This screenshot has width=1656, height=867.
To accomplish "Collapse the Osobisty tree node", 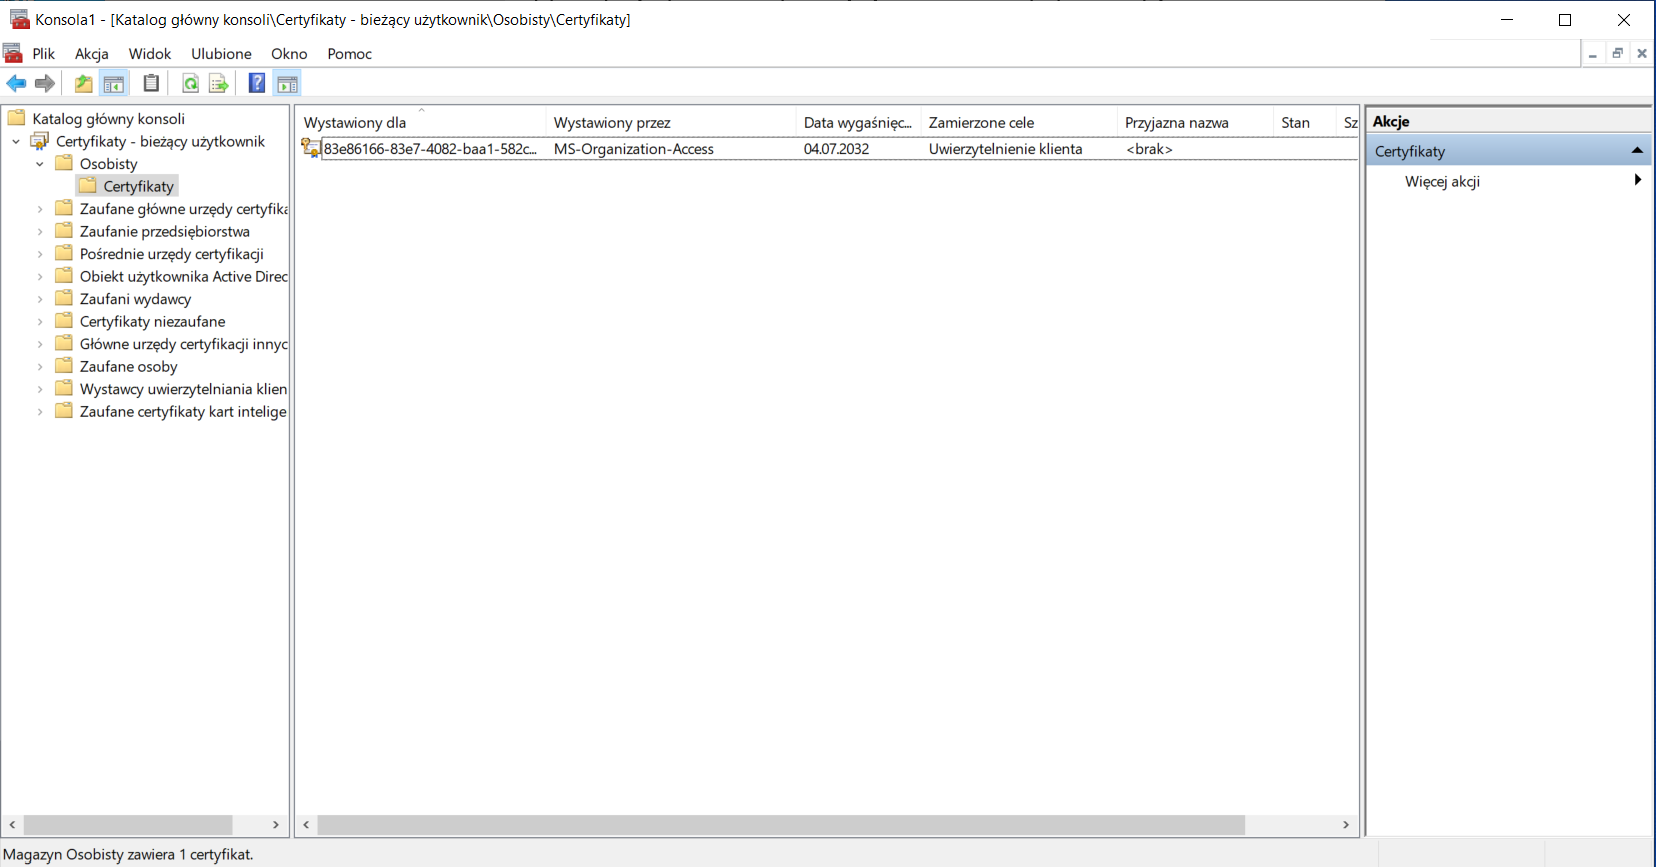I will coord(40,164).
